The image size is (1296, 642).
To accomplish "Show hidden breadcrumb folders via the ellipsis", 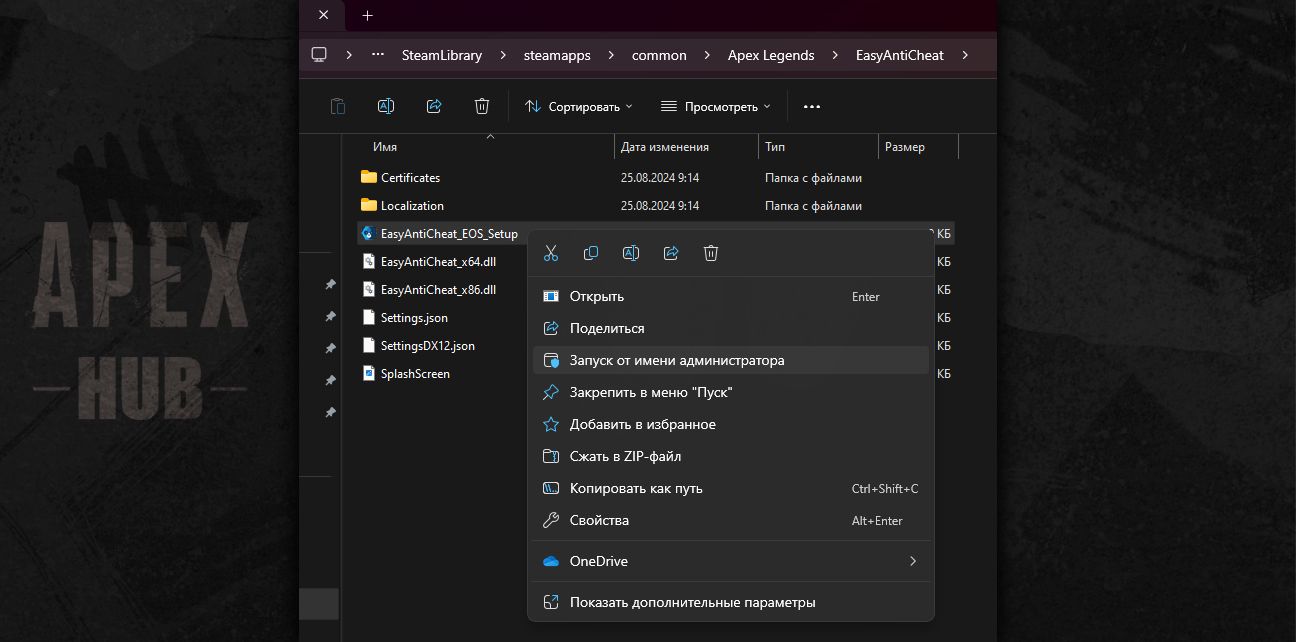I will tap(378, 55).
